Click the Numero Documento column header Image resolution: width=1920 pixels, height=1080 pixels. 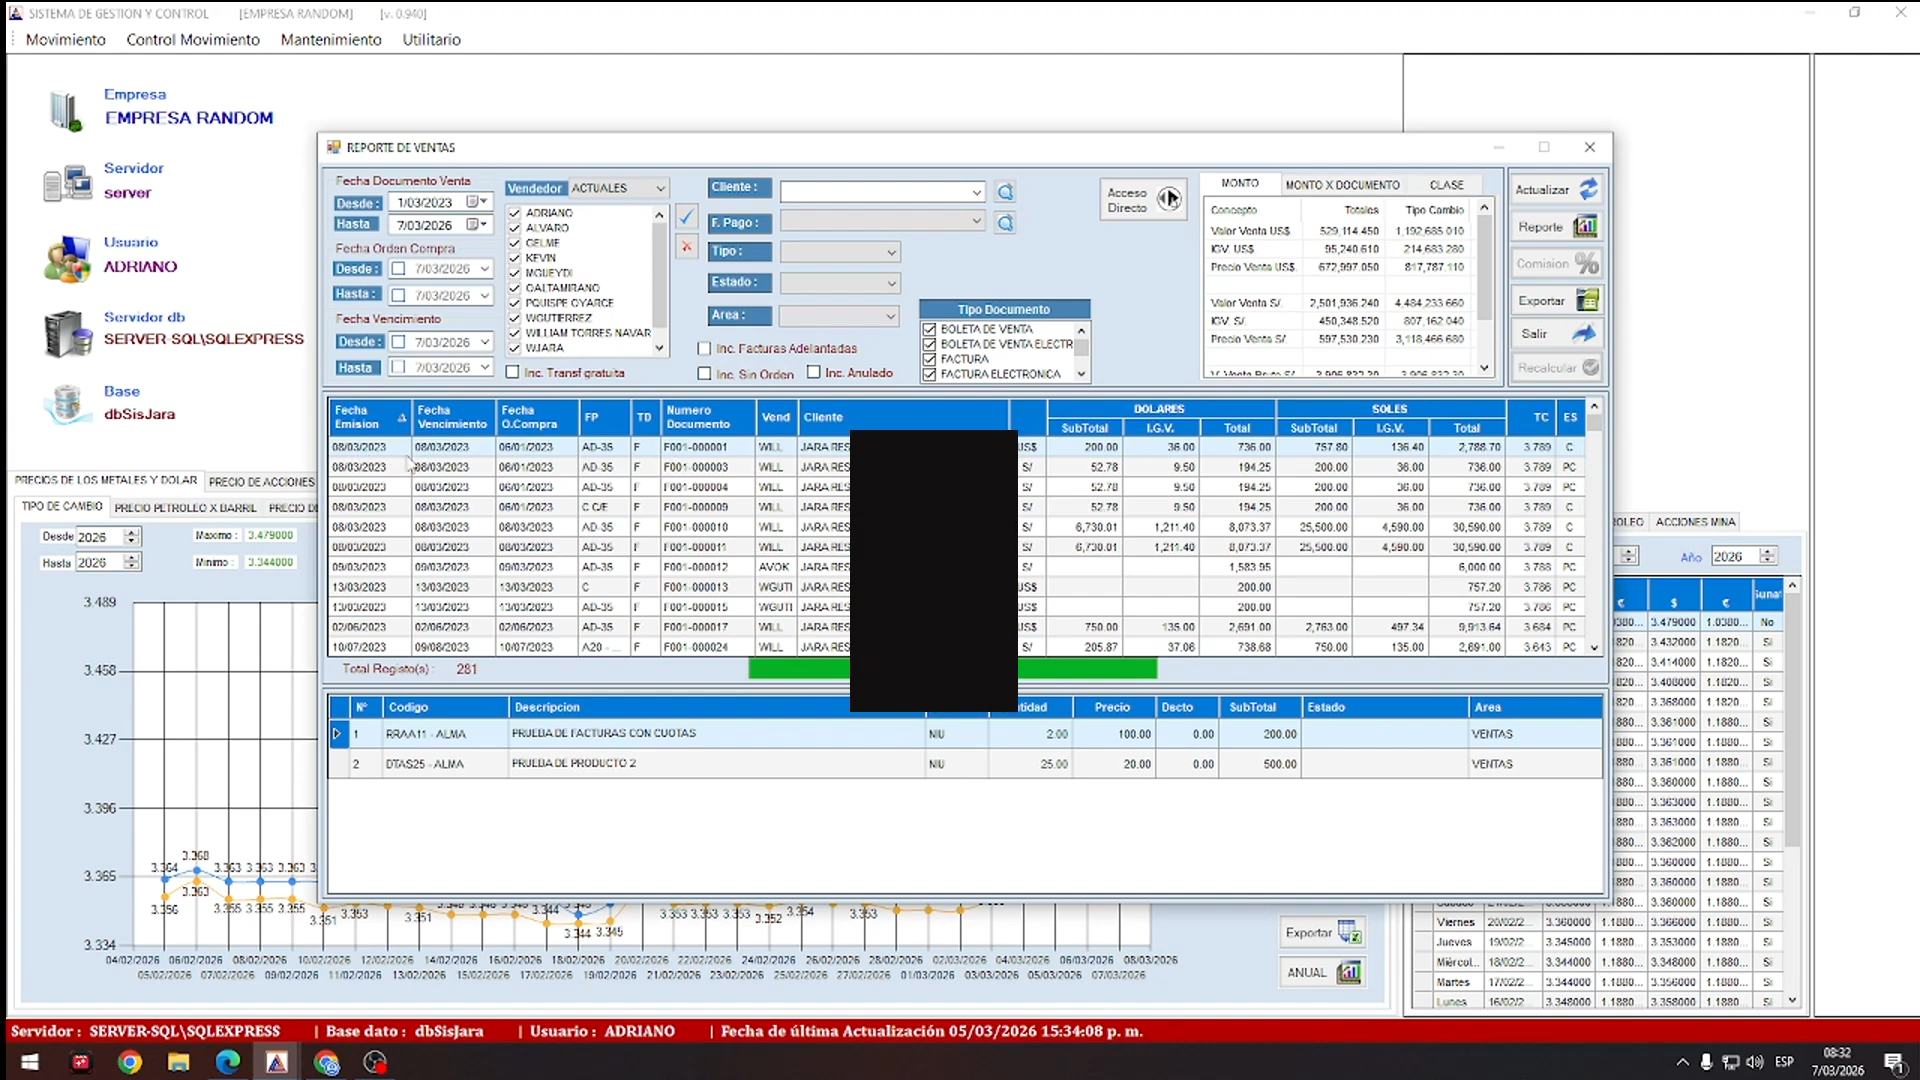pos(708,417)
